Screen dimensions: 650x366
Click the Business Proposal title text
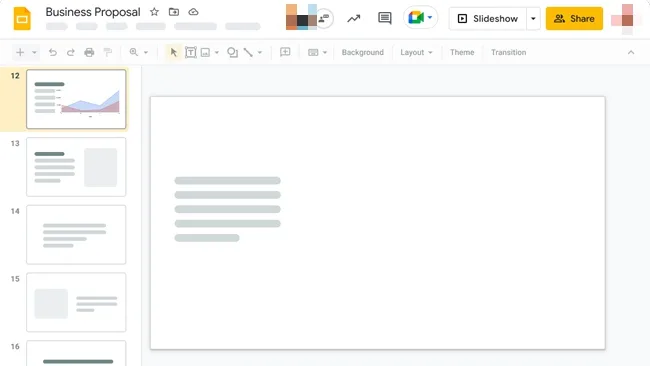(93, 12)
